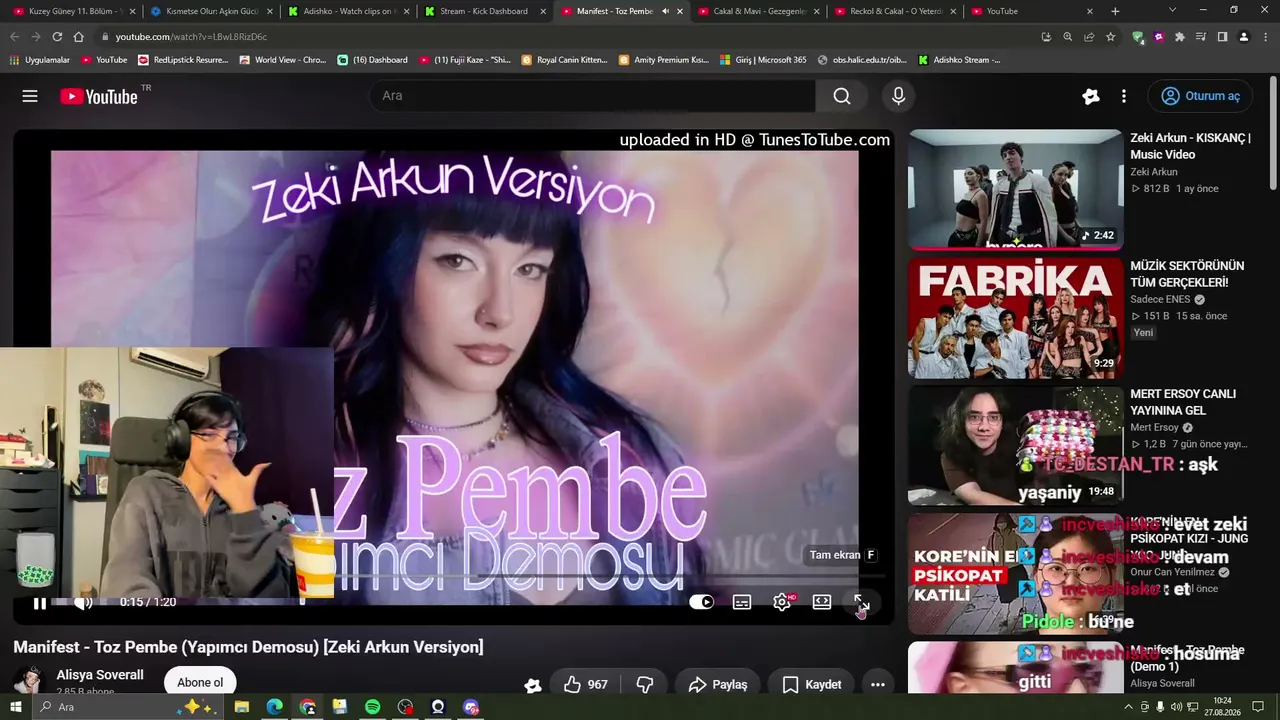Toggle subtitles on the player

tap(742, 602)
